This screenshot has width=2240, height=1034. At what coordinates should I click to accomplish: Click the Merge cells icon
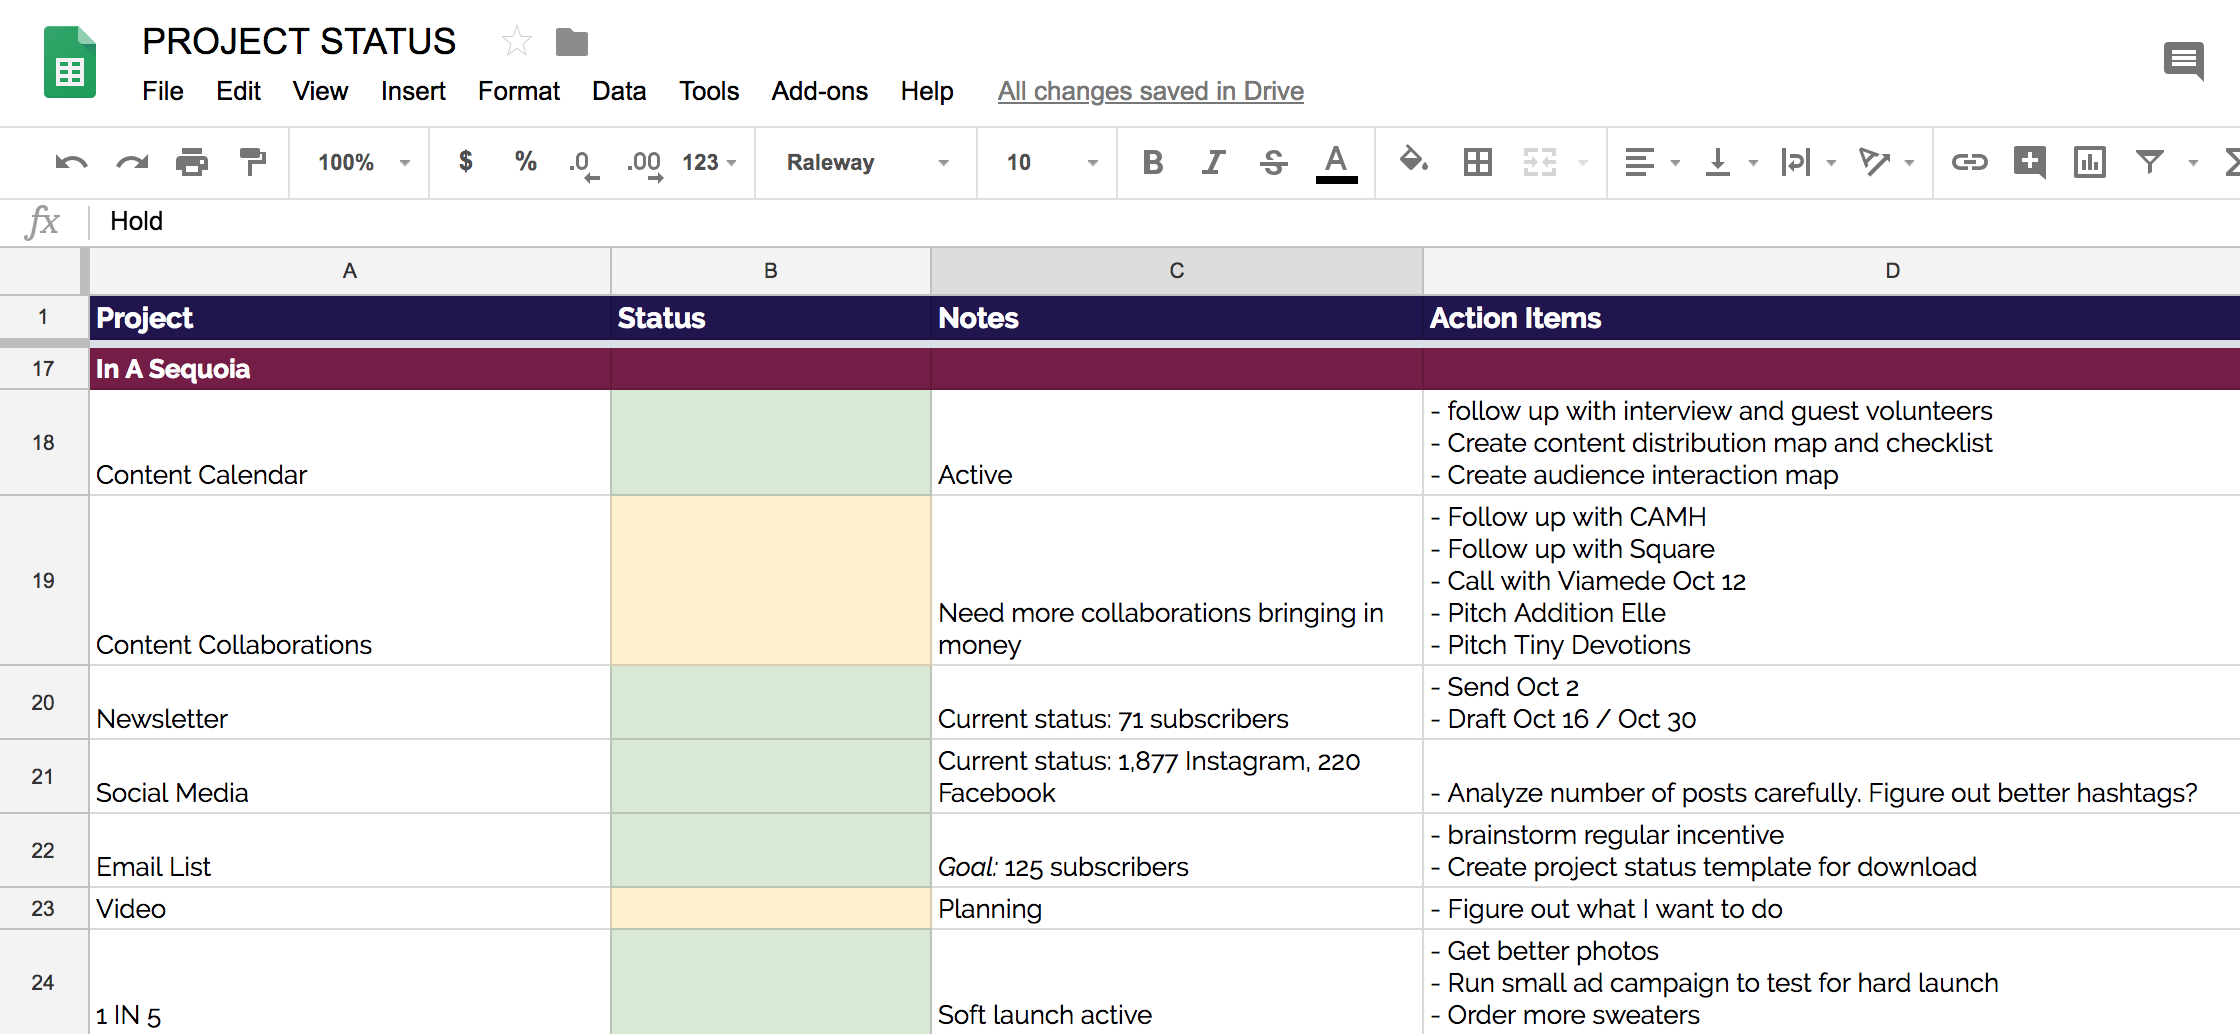coord(1540,162)
